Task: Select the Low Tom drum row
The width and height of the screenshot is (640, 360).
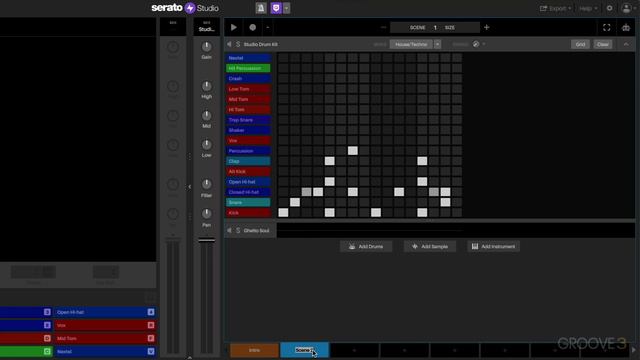Action: coord(248,89)
